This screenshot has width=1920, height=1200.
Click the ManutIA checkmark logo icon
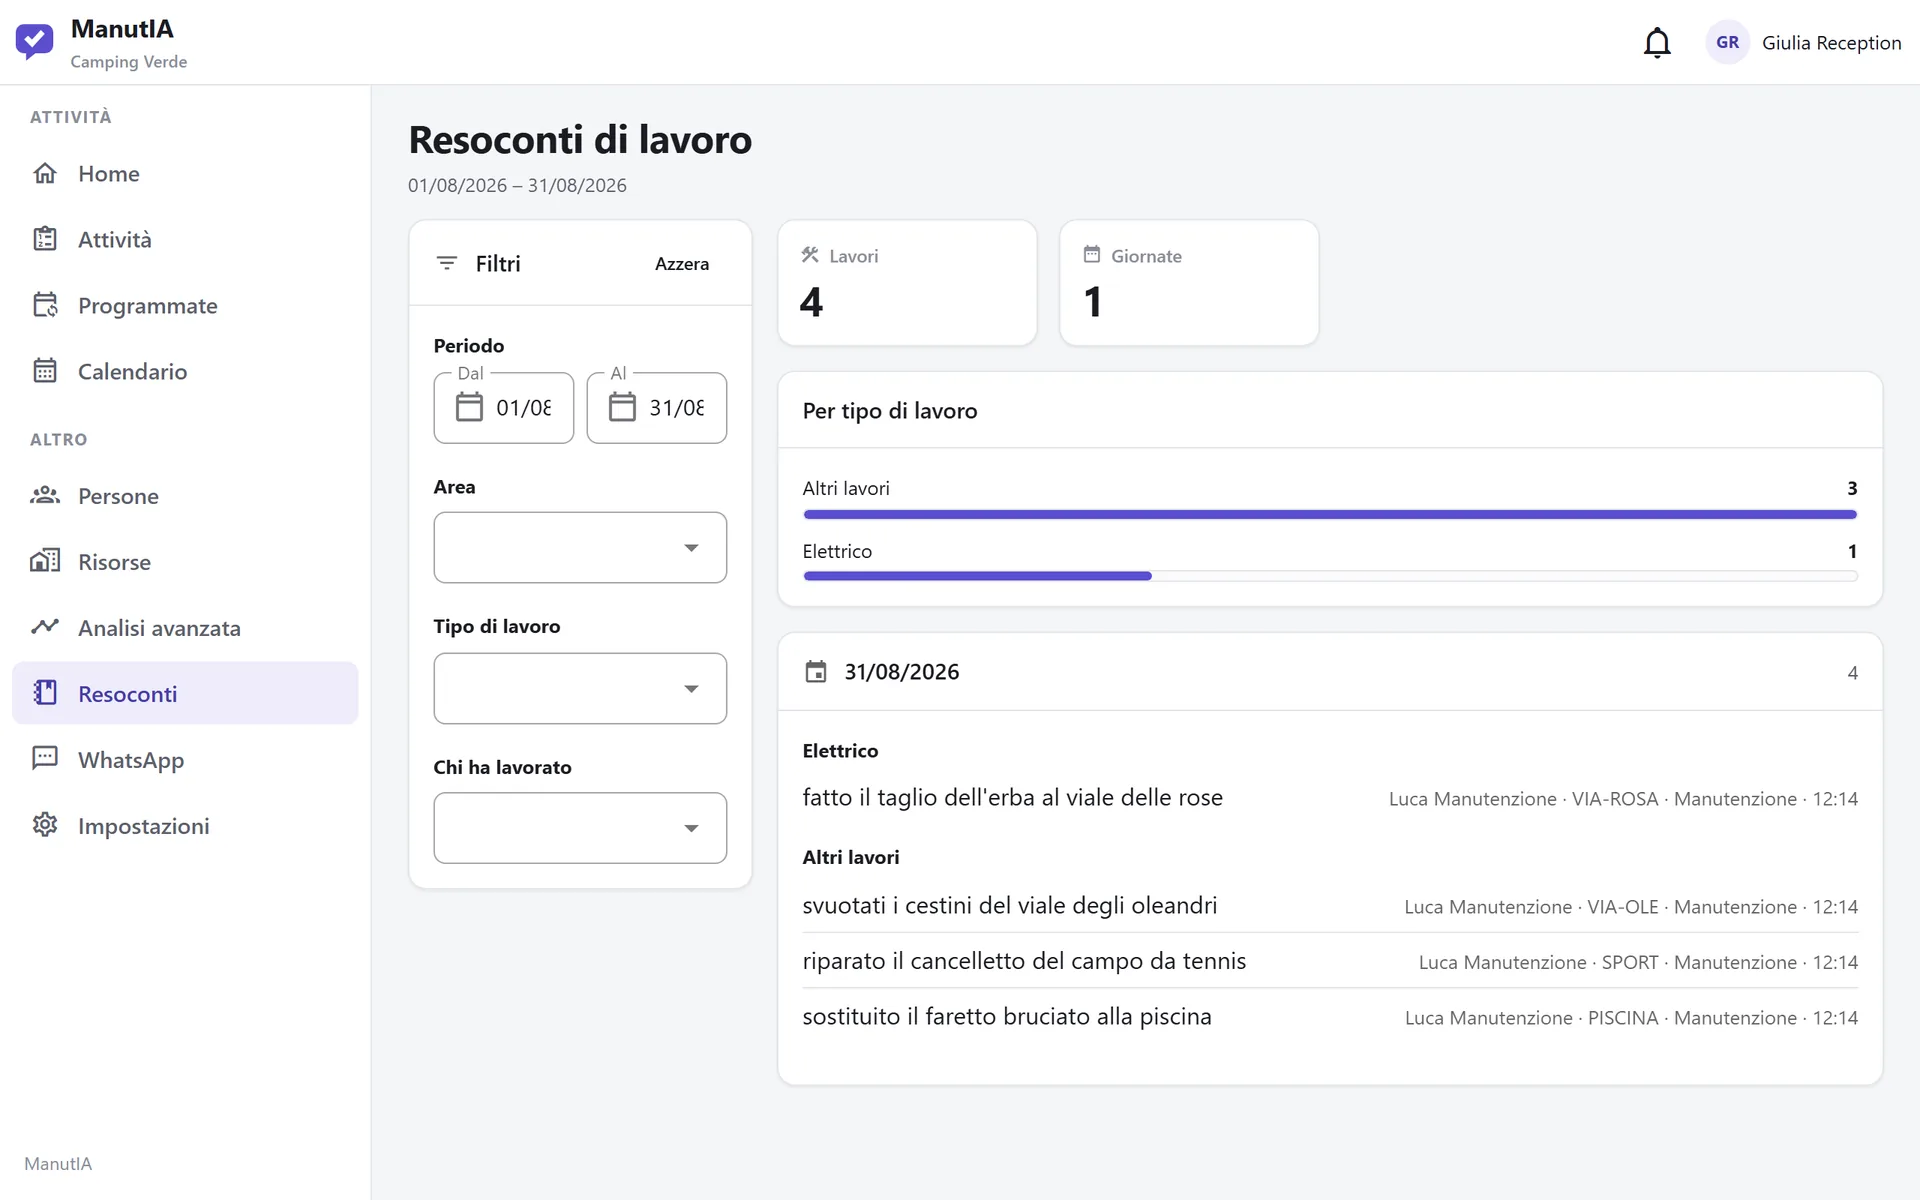tap(35, 41)
